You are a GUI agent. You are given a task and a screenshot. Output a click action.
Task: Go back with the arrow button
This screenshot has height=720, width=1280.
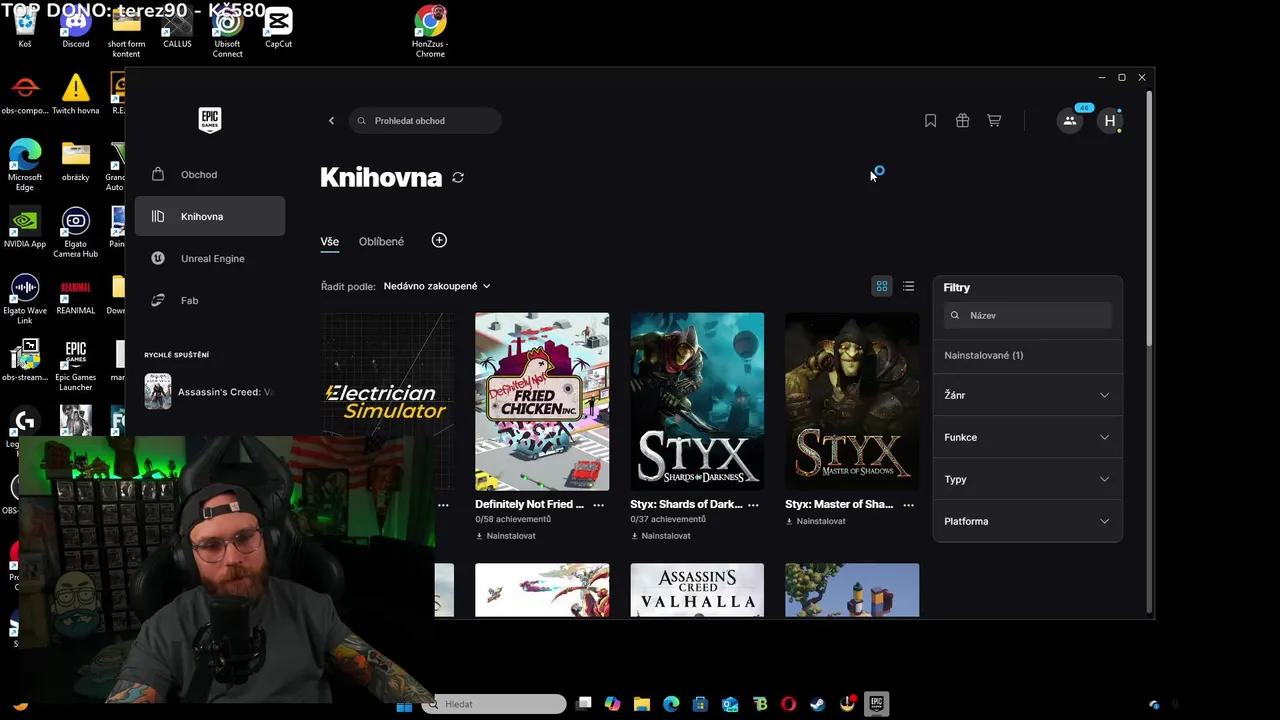pos(331,121)
